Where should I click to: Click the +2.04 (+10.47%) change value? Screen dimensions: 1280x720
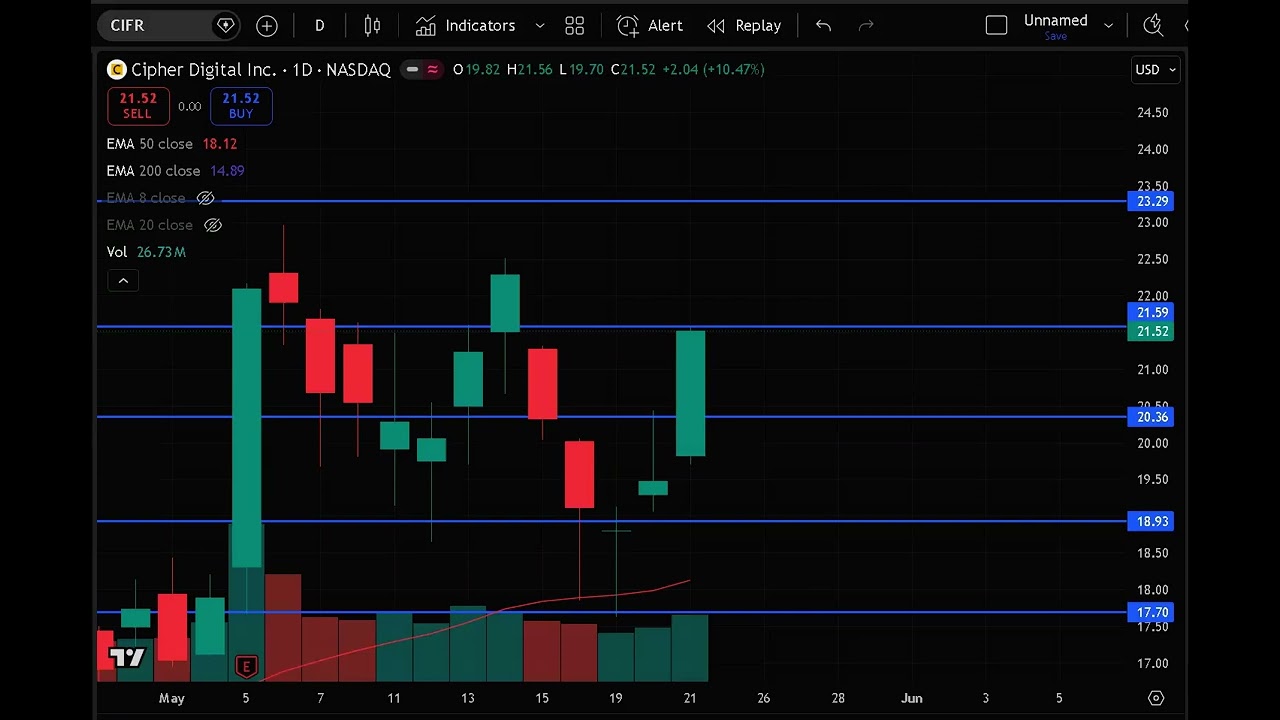coord(713,69)
